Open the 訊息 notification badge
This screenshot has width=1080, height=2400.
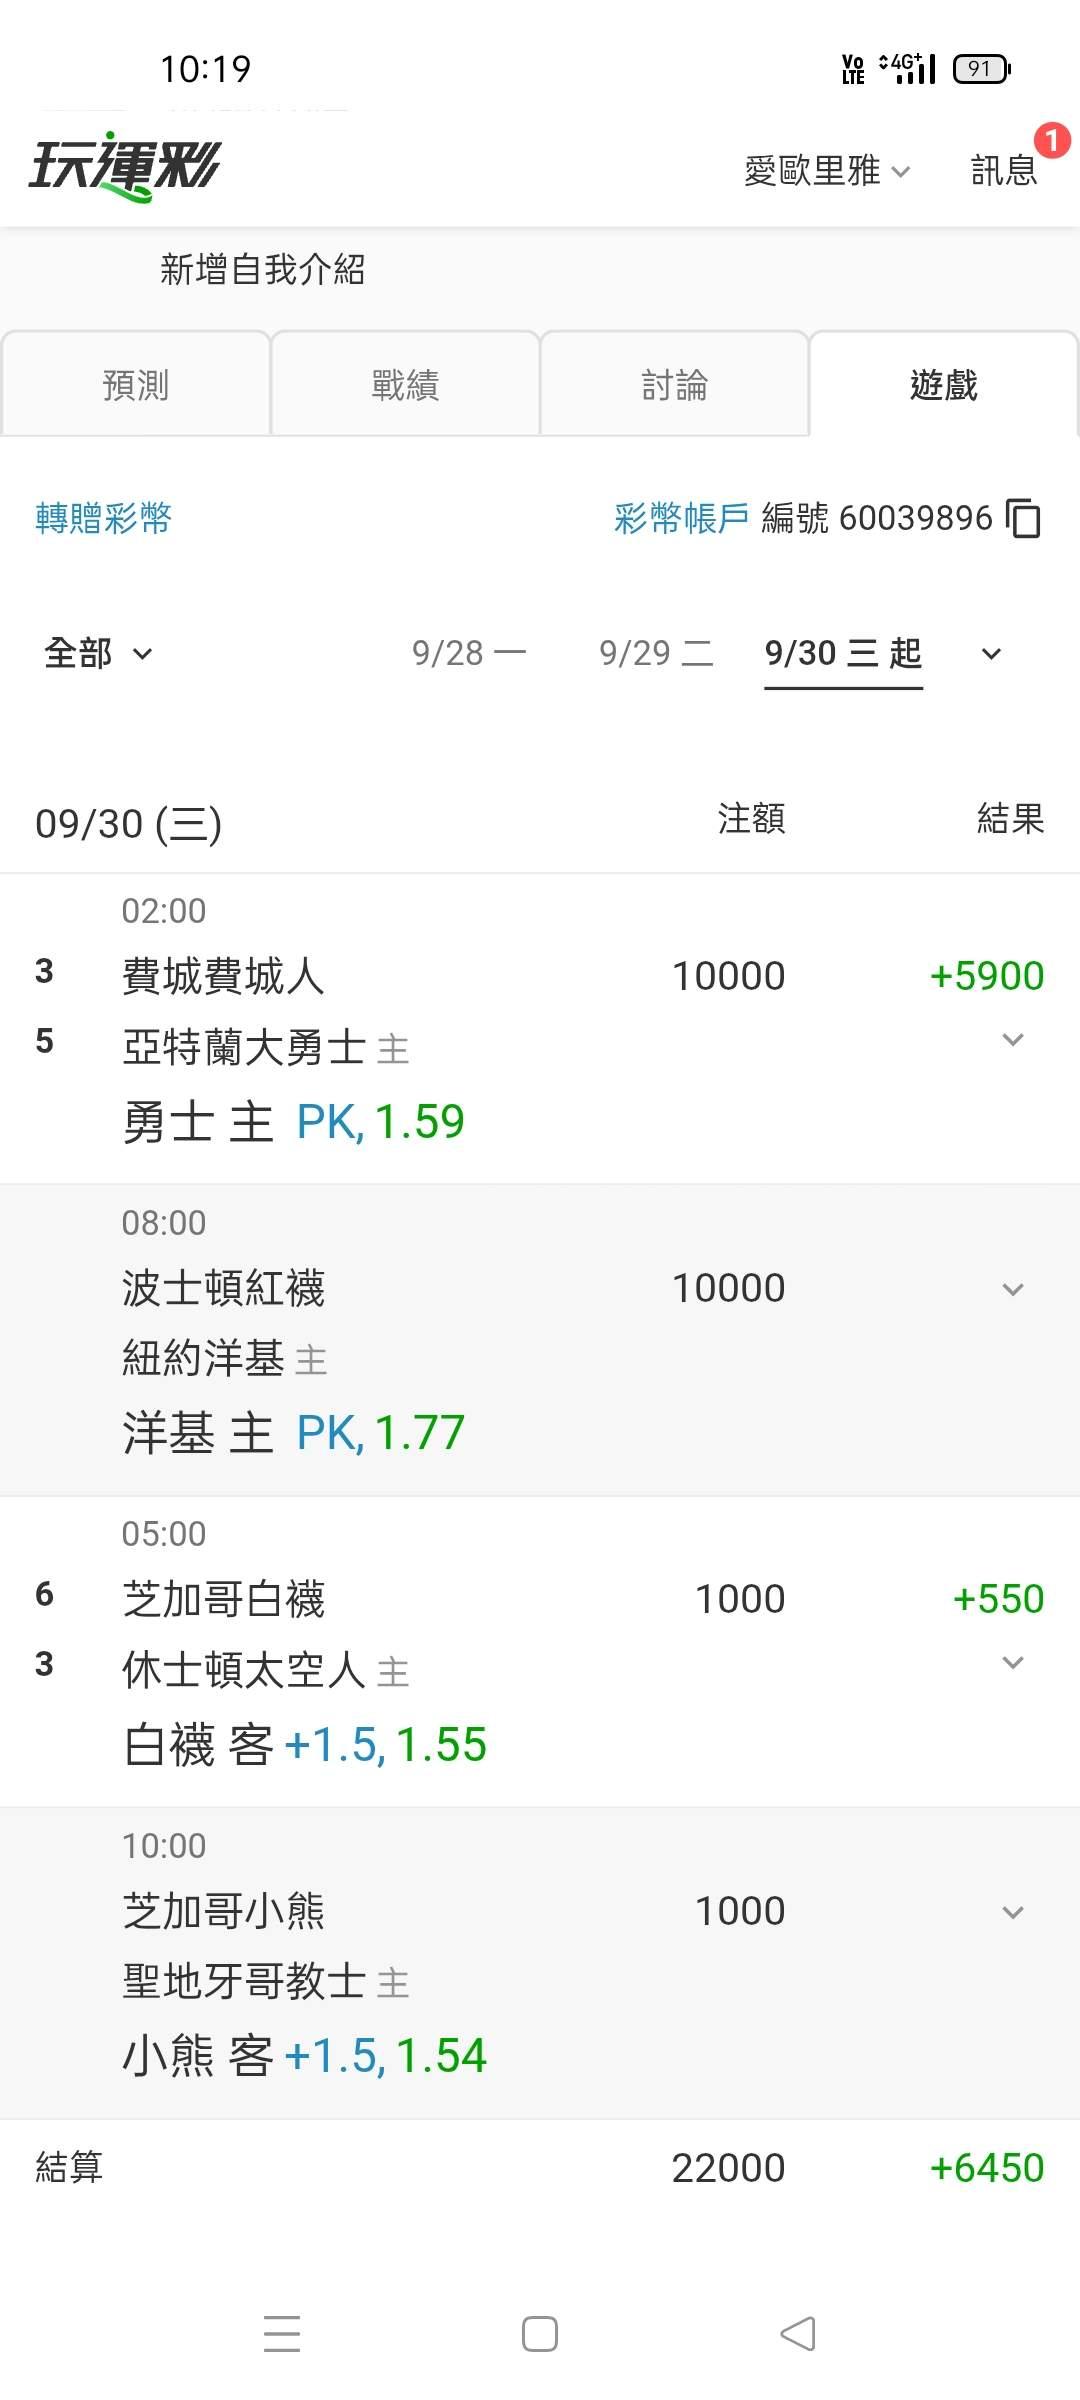click(x=1051, y=141)
